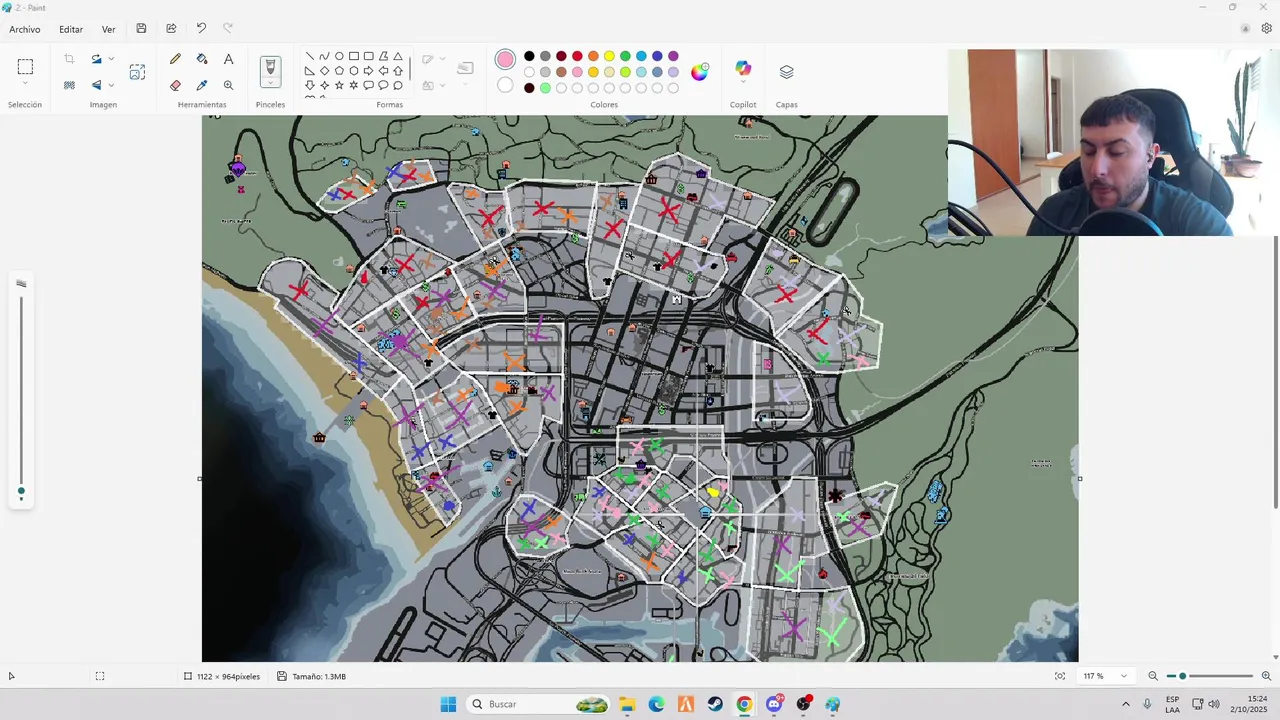
Task: Open the Archivo menu
Action: pos(25,29)
